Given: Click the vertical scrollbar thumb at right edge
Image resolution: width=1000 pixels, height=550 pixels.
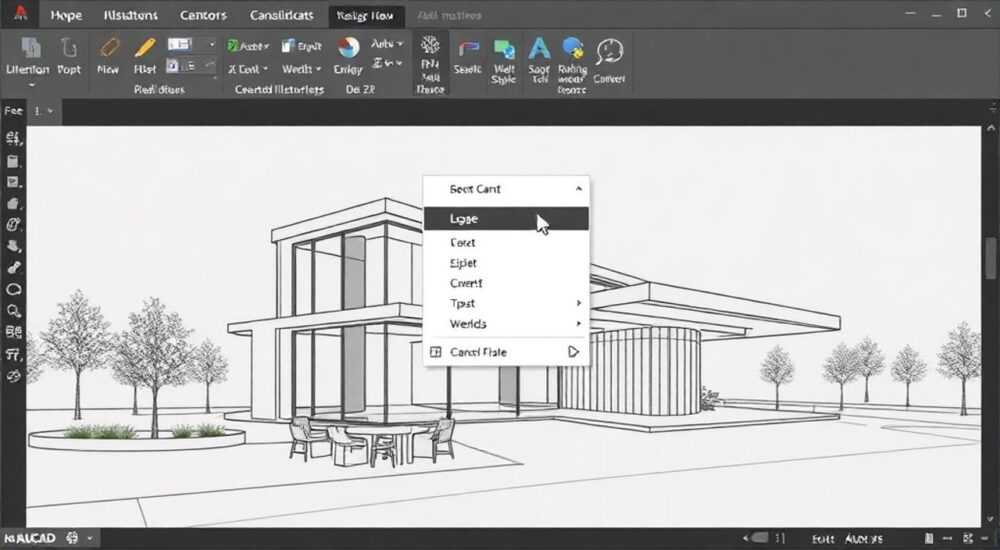Looking at the screenshot, I should (x=990, y=258).
